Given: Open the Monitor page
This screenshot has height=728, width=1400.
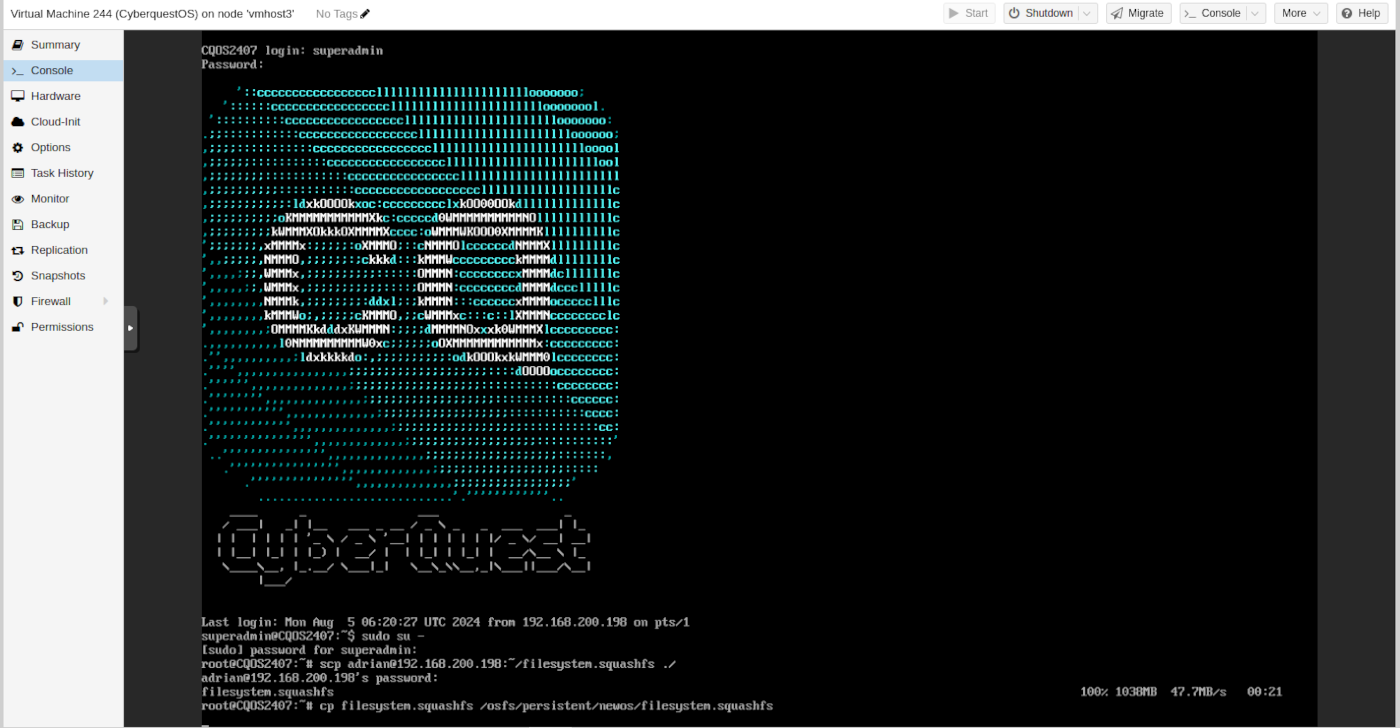Looking at the screenshot, I should pyautogui.click(x=62, y=199).
